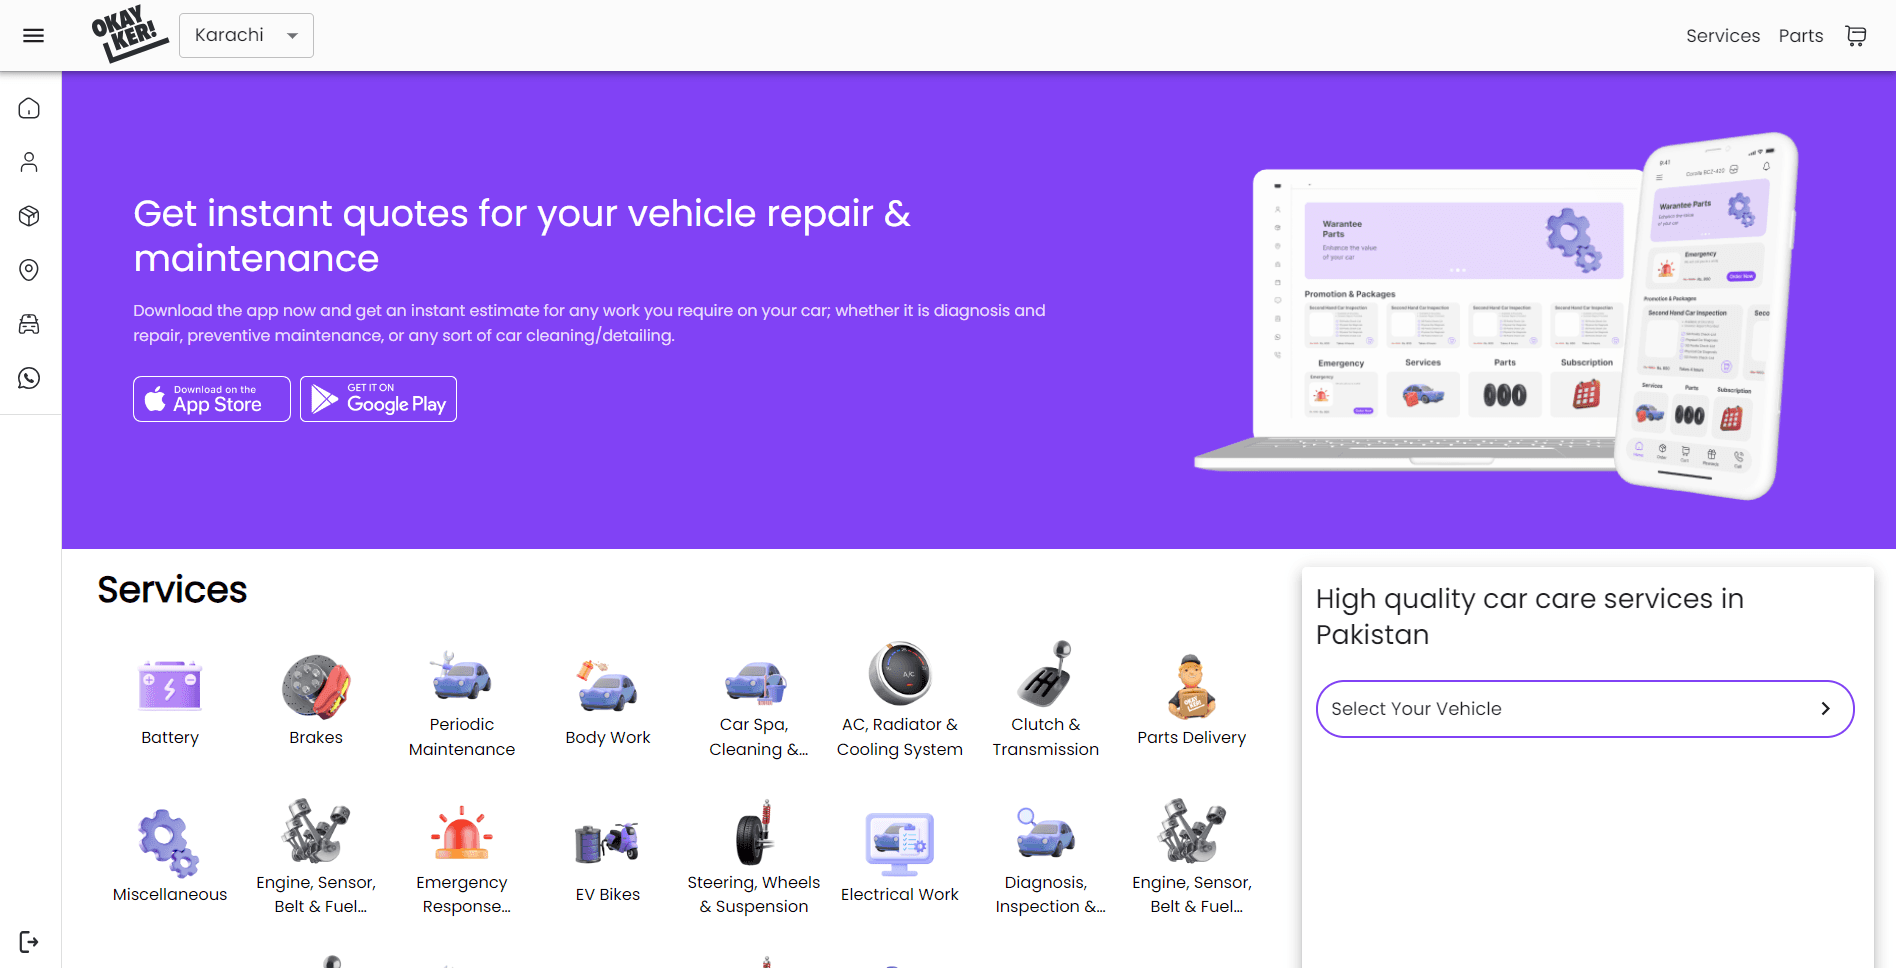
Task: Click the Parts Delivery label text
Action: click(x=1192, y=738)
